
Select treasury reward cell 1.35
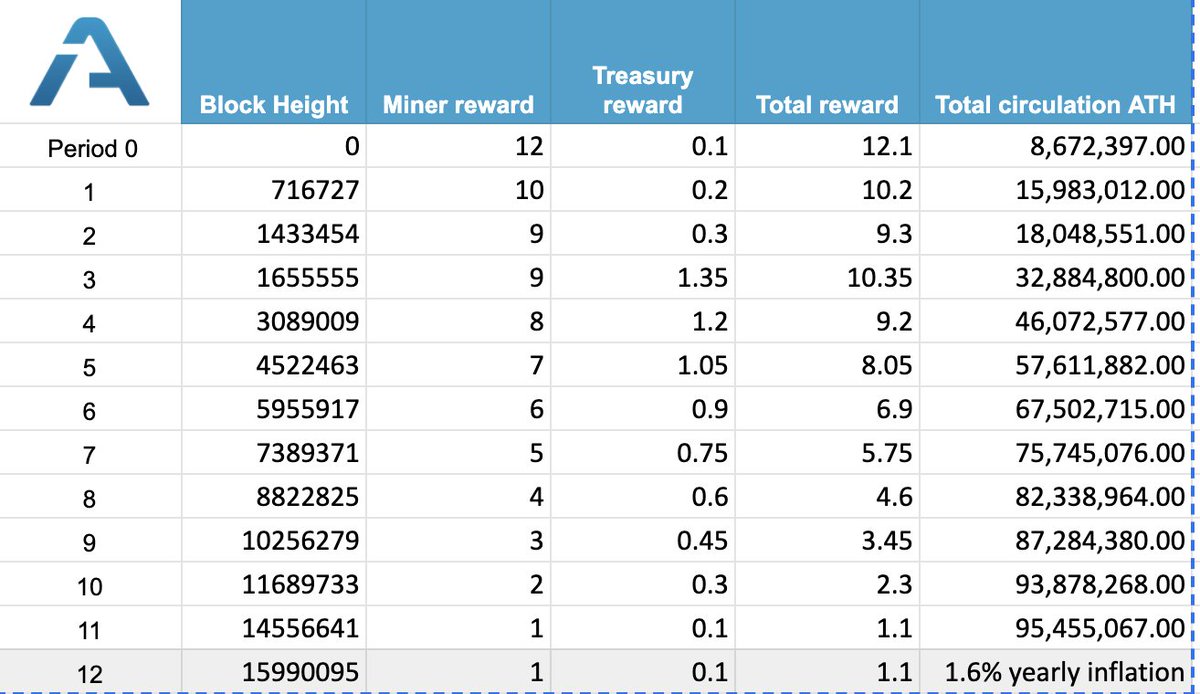click(642, 279)
